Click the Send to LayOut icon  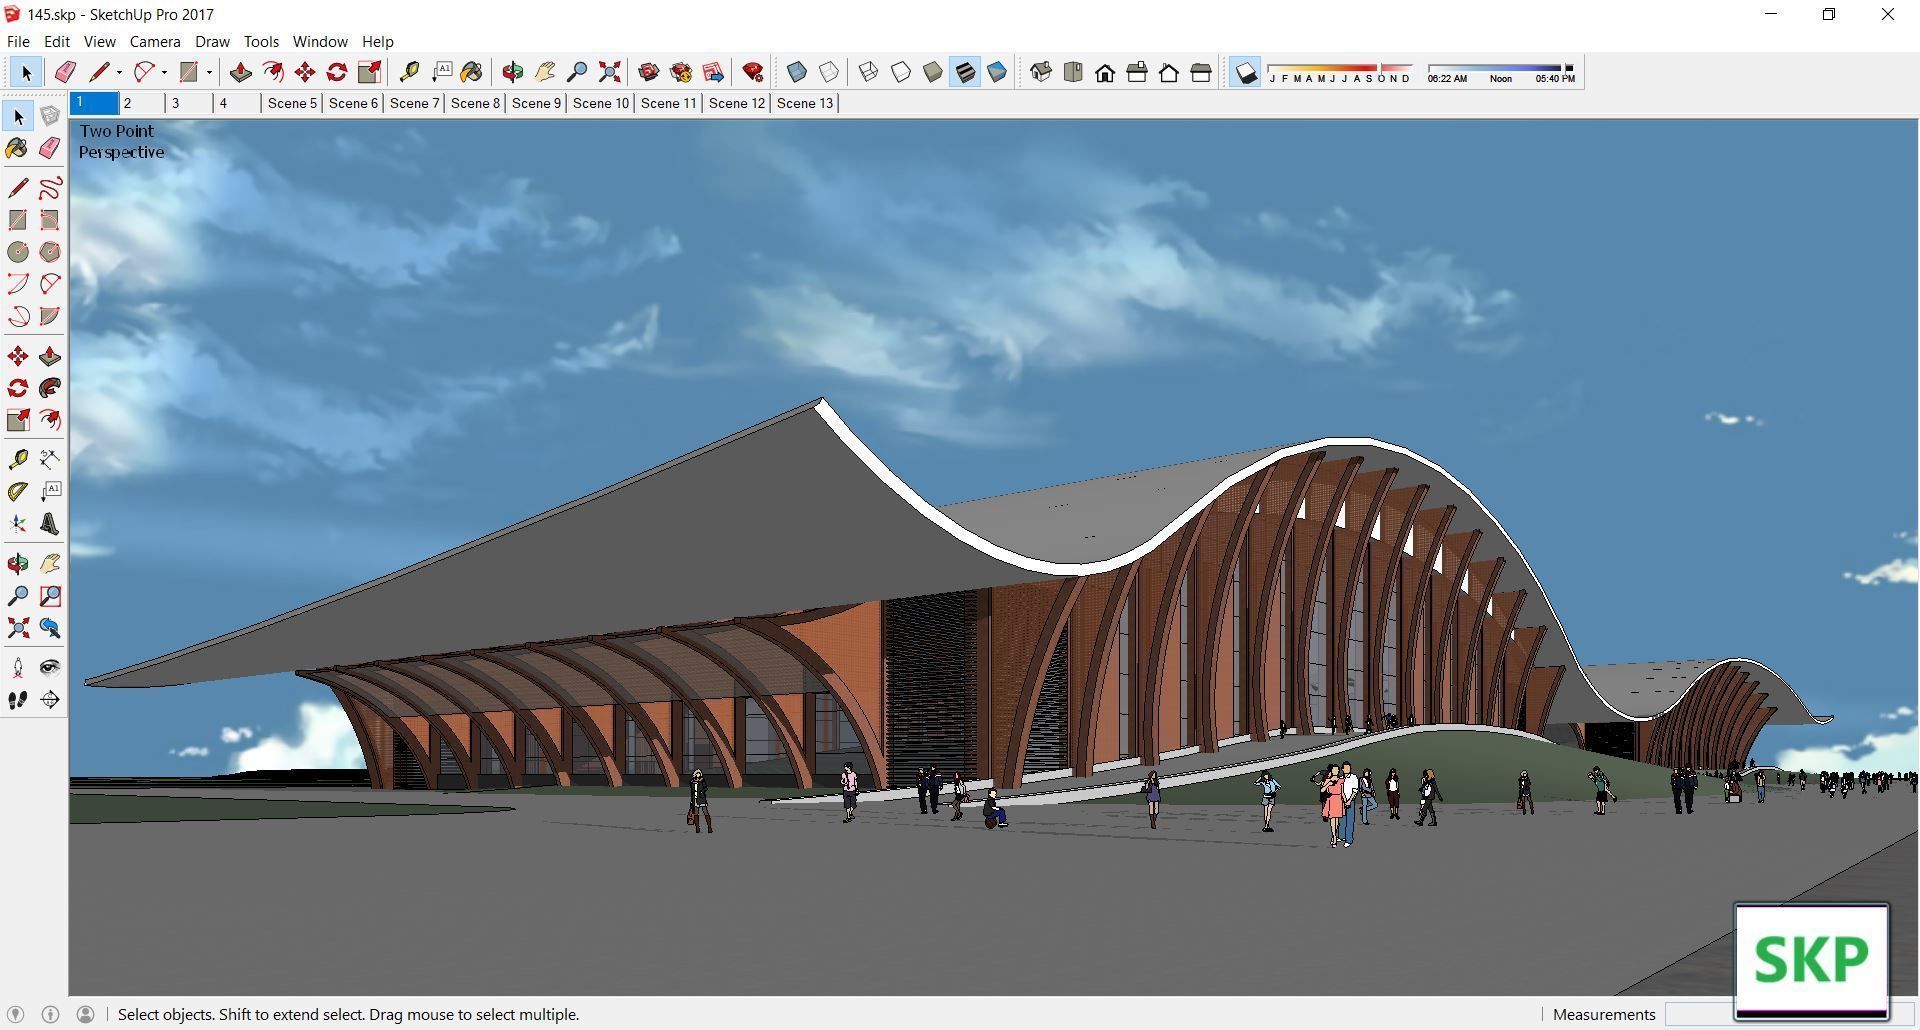[x=713, y=72]
